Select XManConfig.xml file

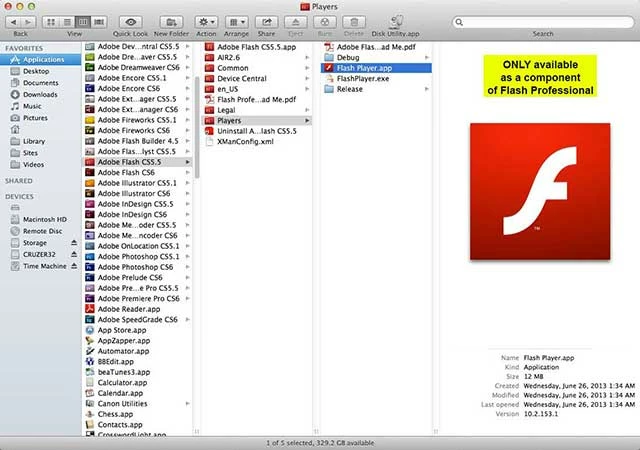coord(245,142)
